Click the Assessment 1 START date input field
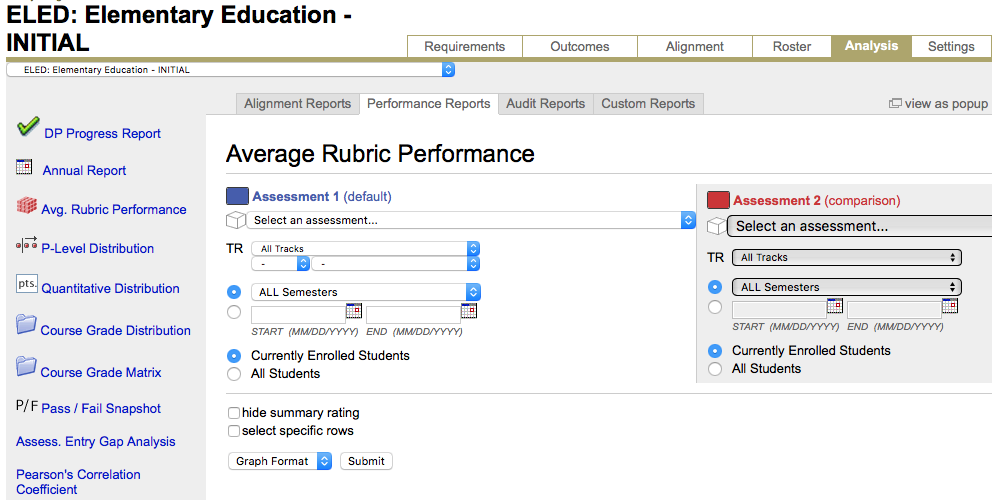Image resolution: width=998 pixels, height=500 pixels. click(x=296, y=313)
